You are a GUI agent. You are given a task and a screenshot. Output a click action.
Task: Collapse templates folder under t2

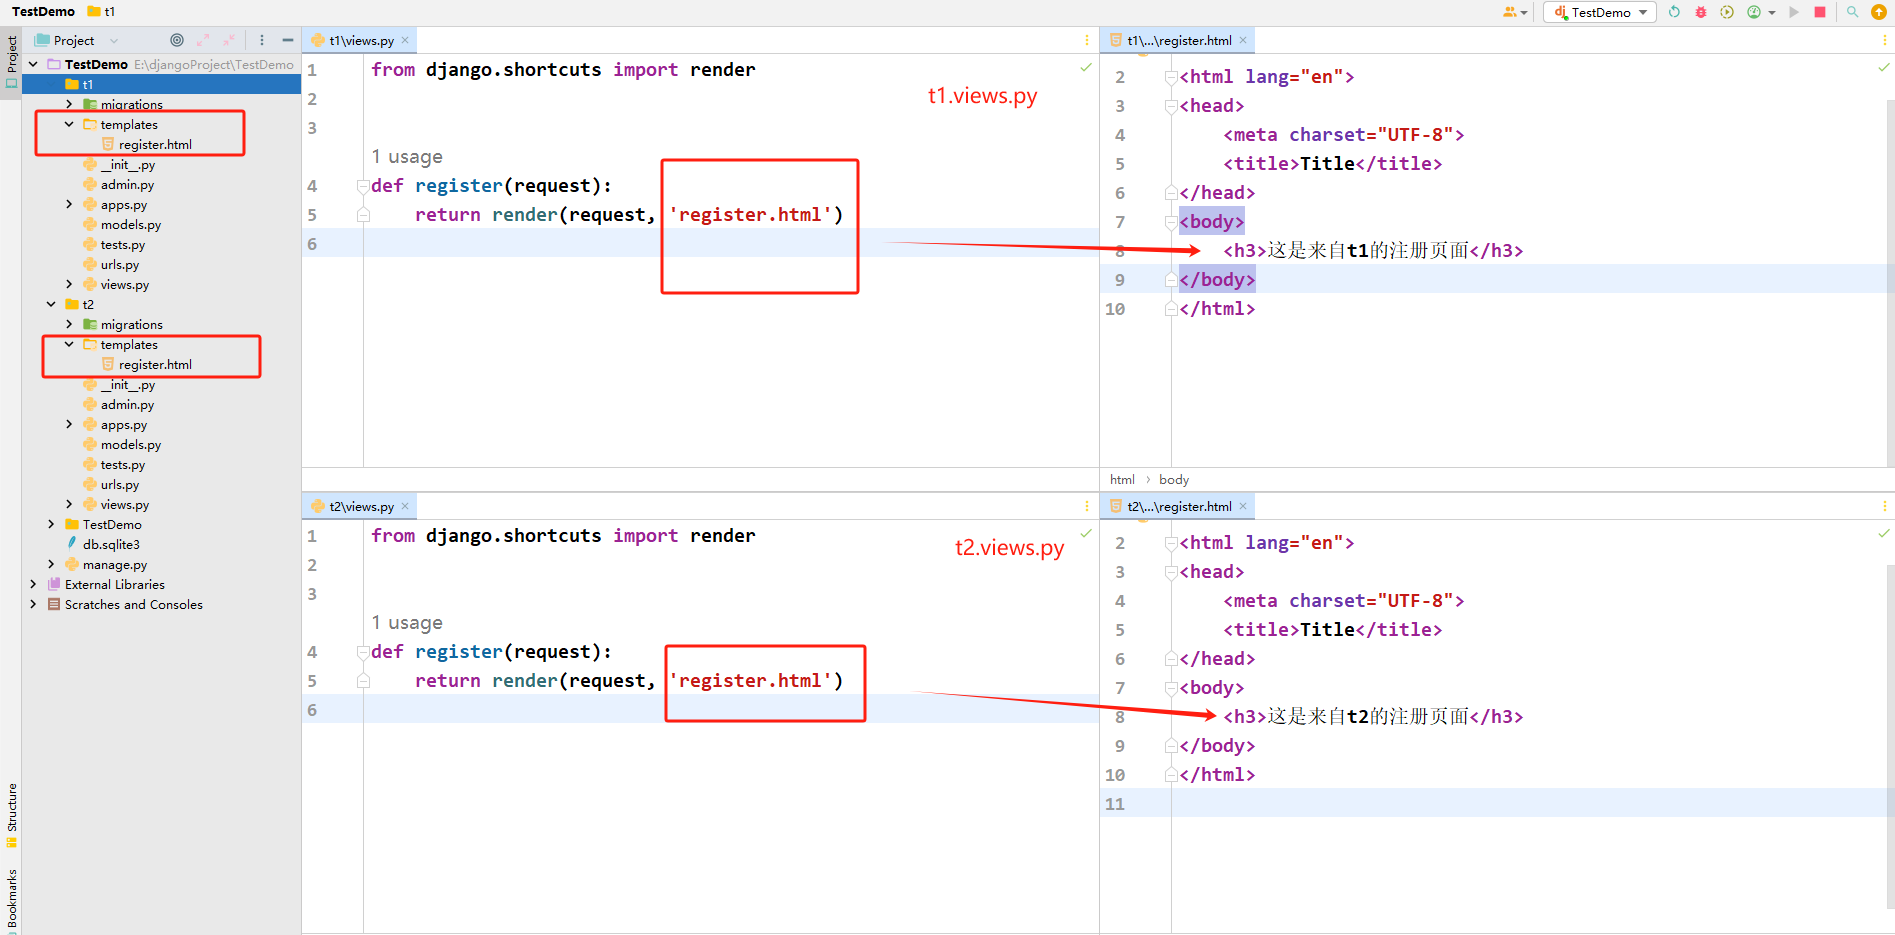(x=69, y=344)
